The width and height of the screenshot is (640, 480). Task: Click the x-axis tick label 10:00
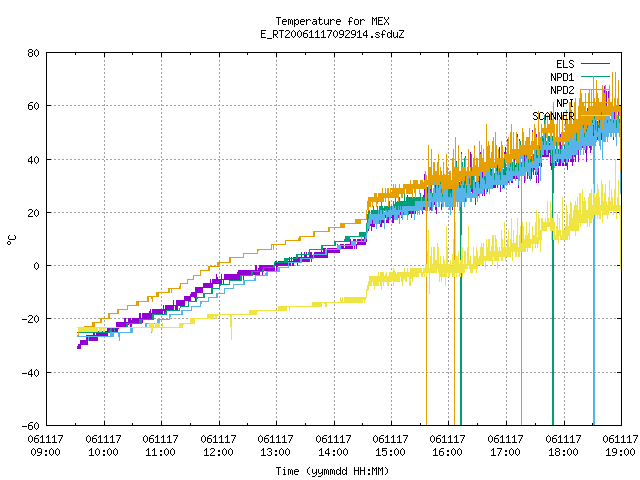click(103, 452)
